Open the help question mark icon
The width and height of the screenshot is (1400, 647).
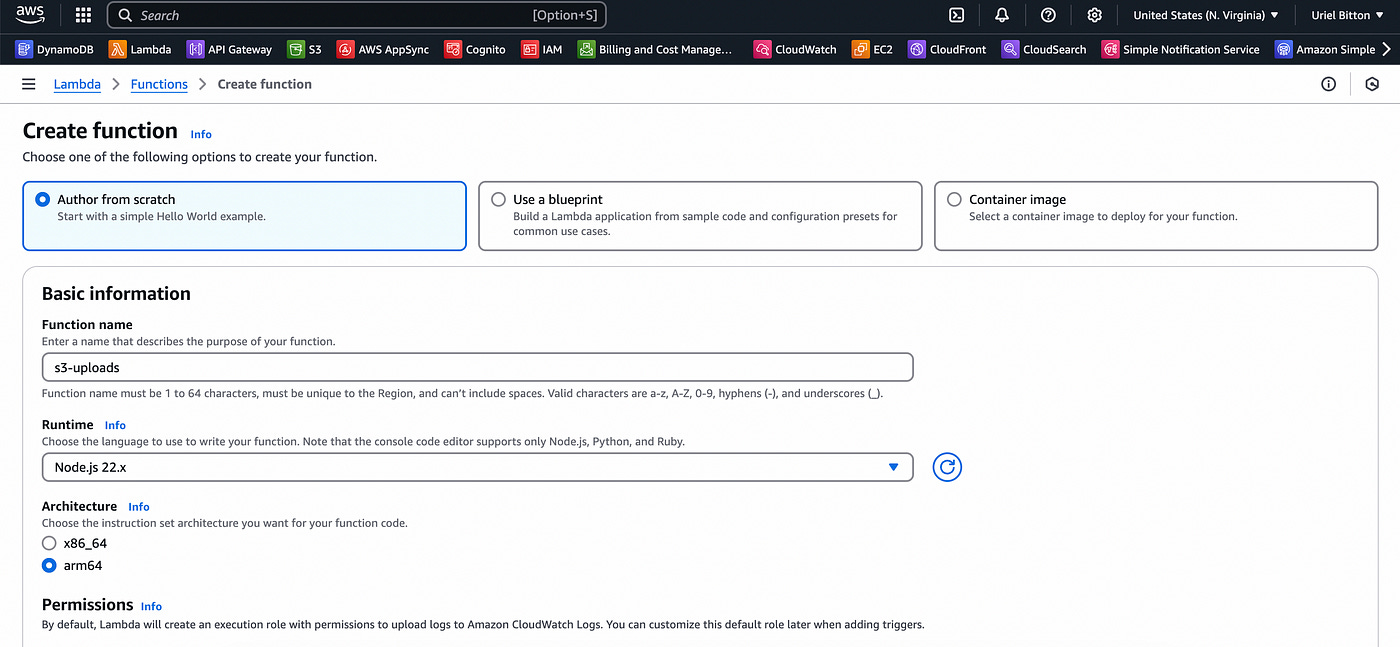tap(1048, 15)
